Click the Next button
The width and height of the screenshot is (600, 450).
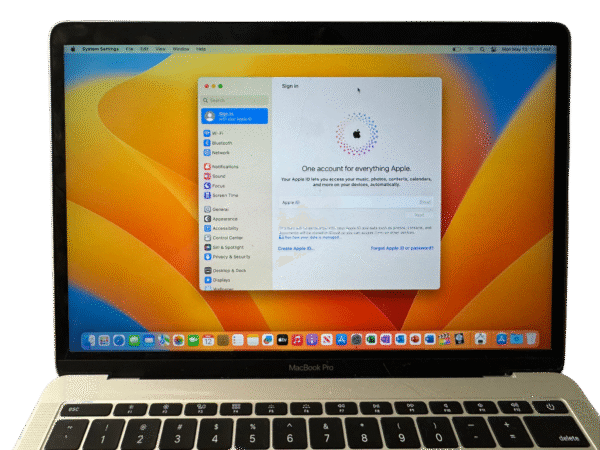pos(419,215)
